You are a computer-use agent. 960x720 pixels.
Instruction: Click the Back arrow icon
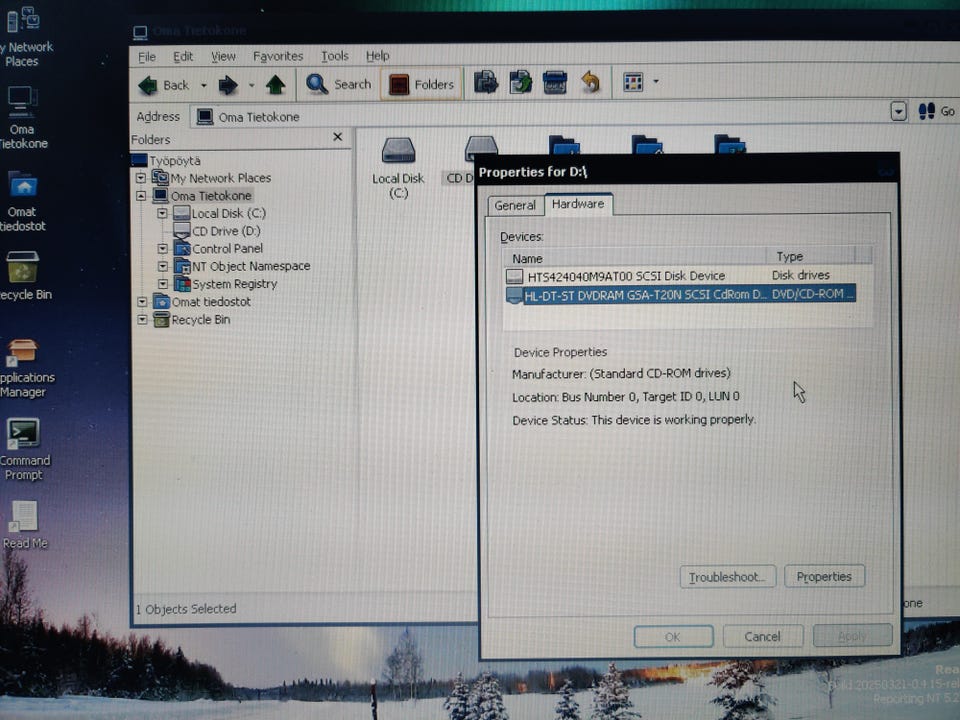pyautogui.click(x=148, y=85)
